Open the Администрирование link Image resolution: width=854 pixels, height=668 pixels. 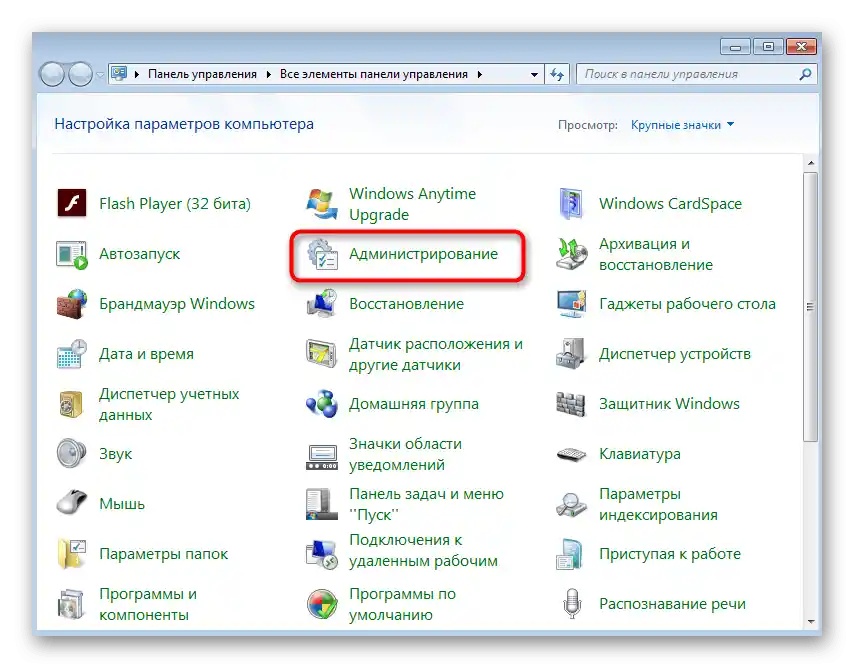pos(423,254)
